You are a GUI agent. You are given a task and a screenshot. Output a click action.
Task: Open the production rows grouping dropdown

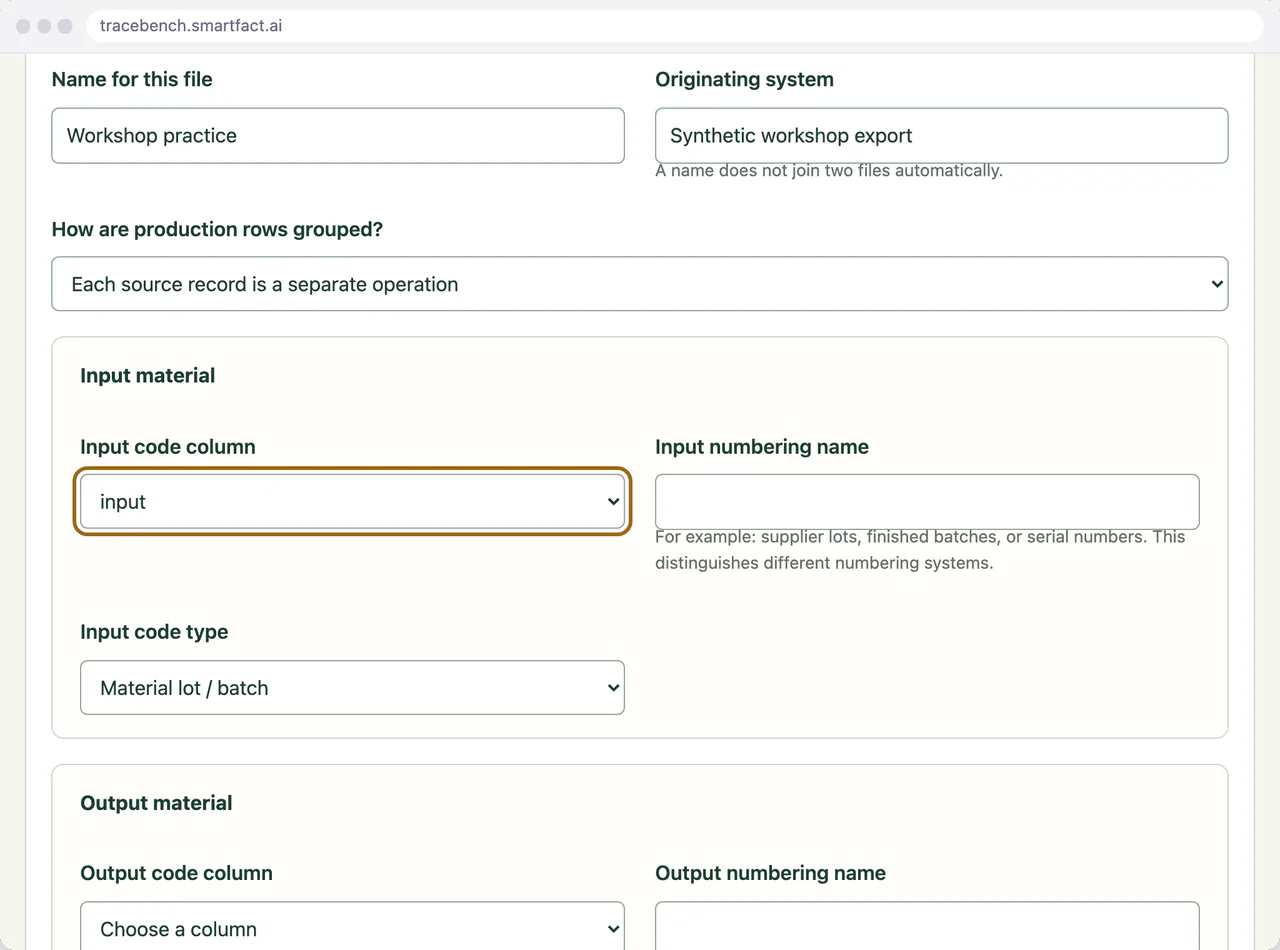pyautogui.click(x=640, y=284)
